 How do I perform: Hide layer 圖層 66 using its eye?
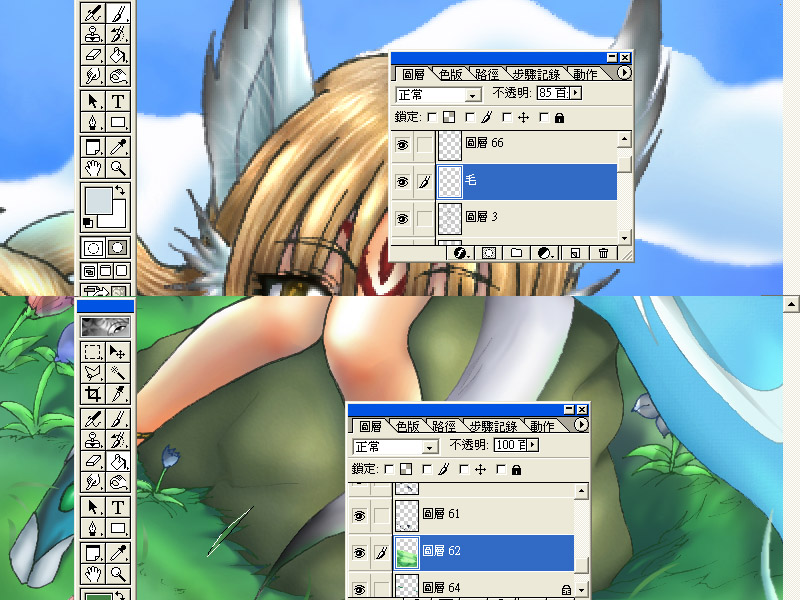point(403,145)
